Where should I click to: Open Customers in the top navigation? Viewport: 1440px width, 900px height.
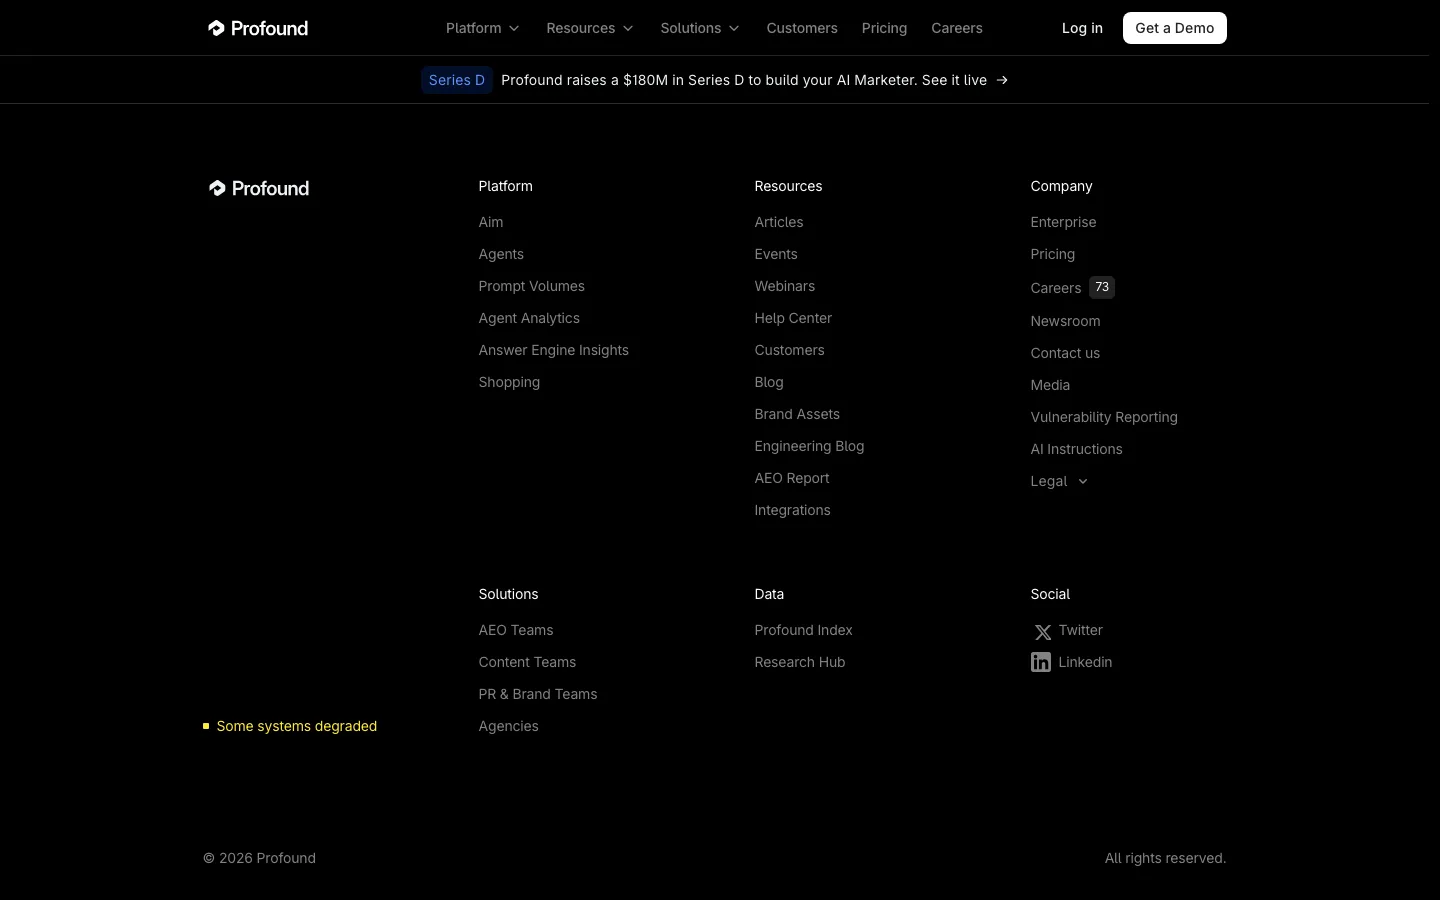click(x=802, y=28)
